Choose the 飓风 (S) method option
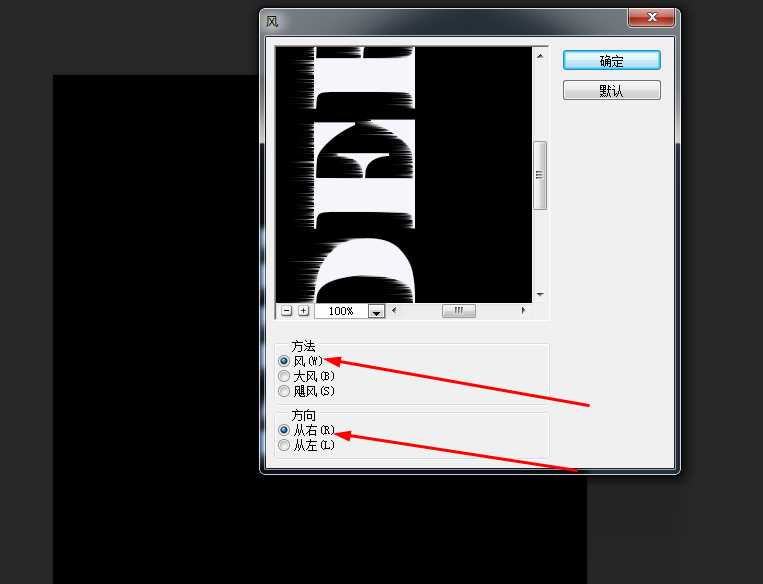 (x=285, y=391)
